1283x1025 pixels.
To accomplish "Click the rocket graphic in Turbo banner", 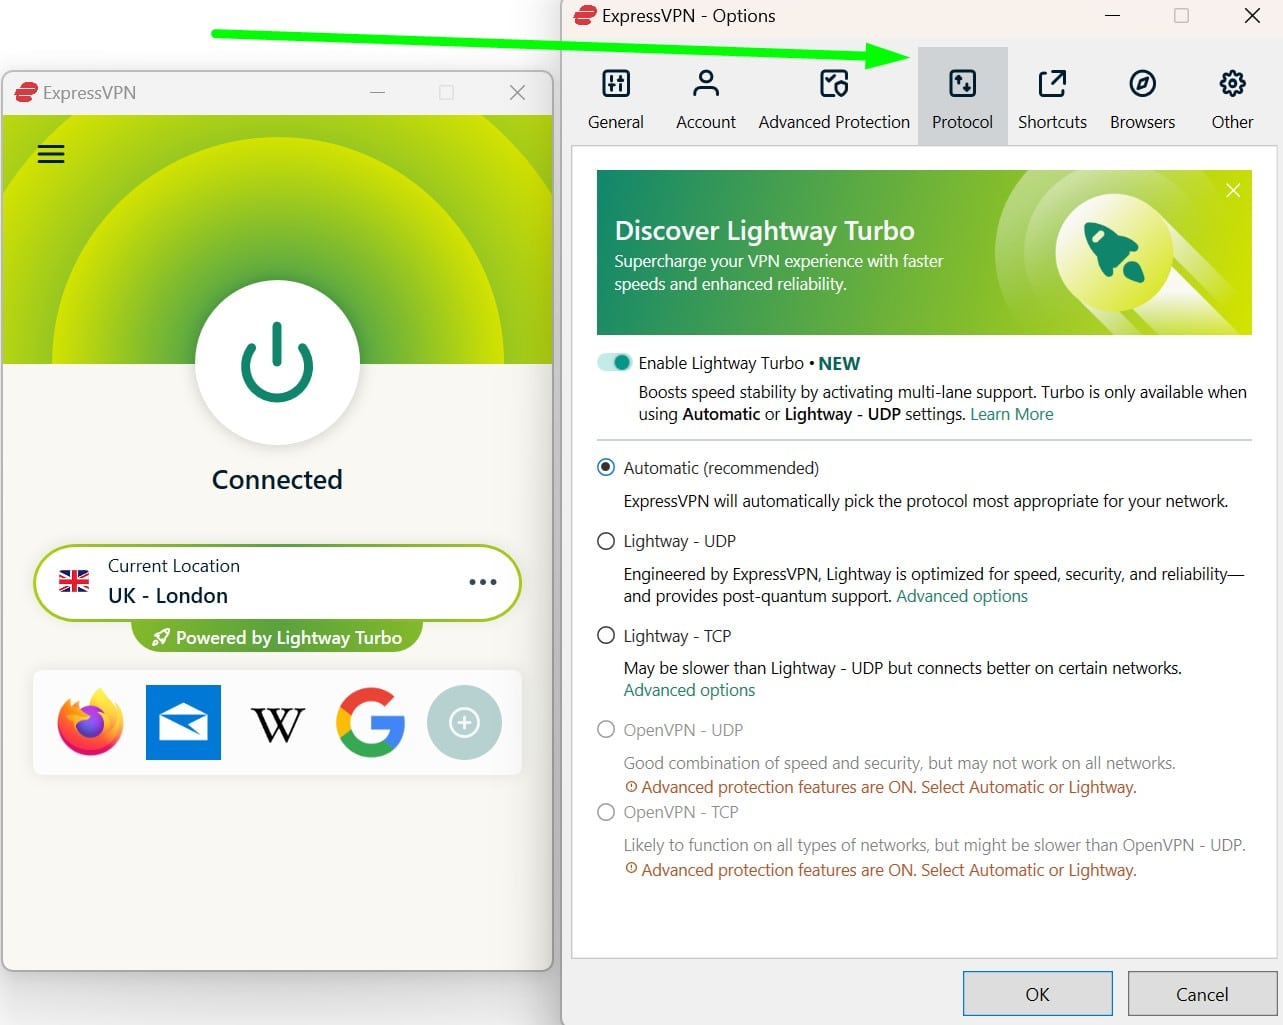I will pos(1114,250).
